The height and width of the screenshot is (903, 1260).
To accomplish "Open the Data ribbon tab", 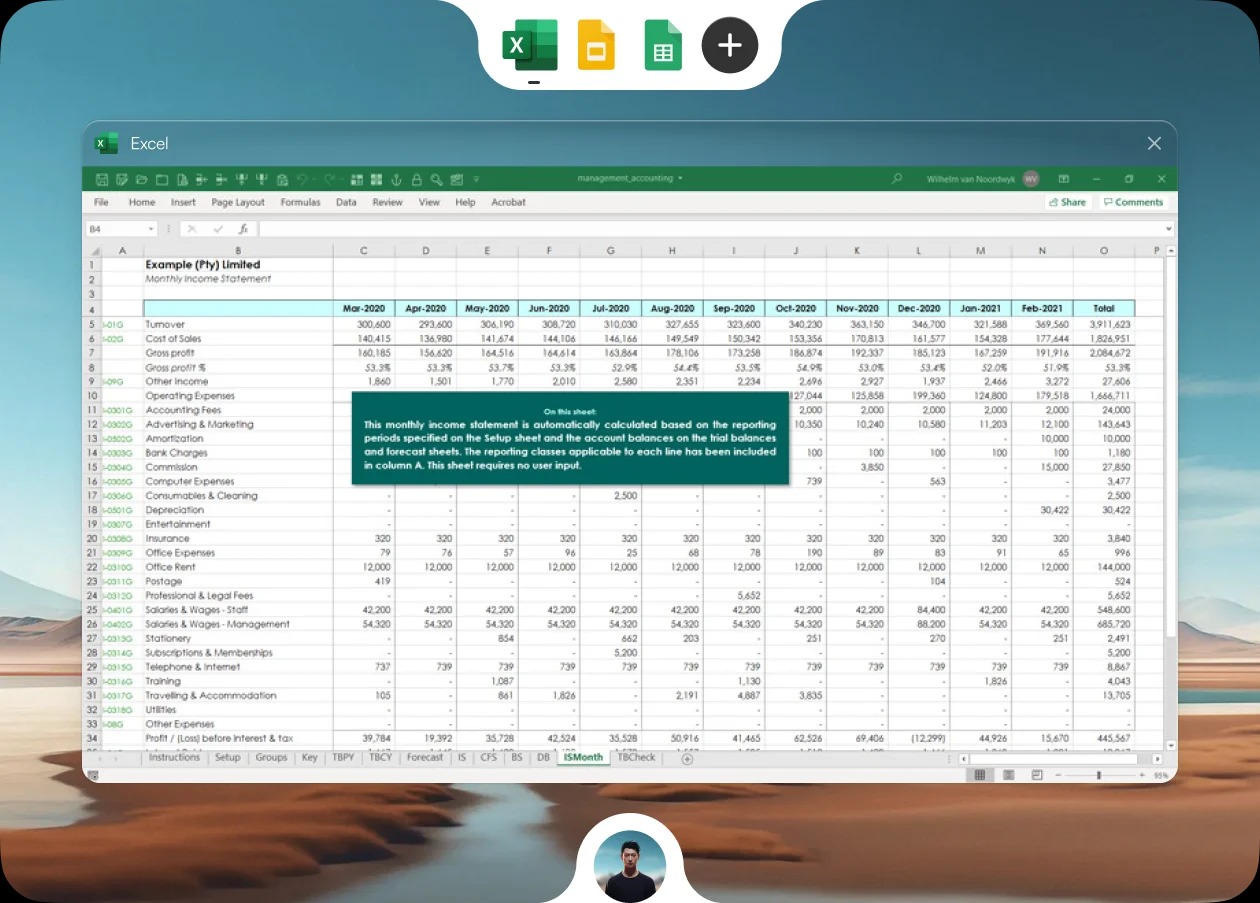I will click(x=346, y=202).
